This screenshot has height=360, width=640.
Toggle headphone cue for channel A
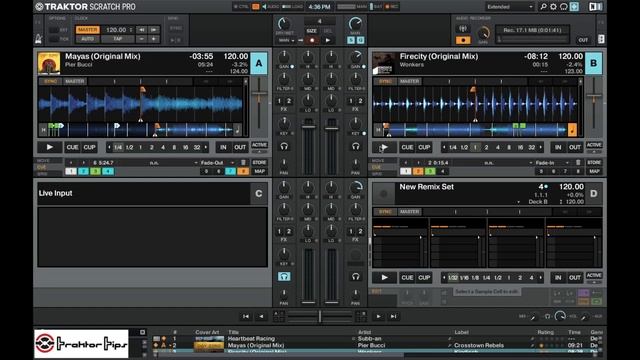(x=284, y=146)
